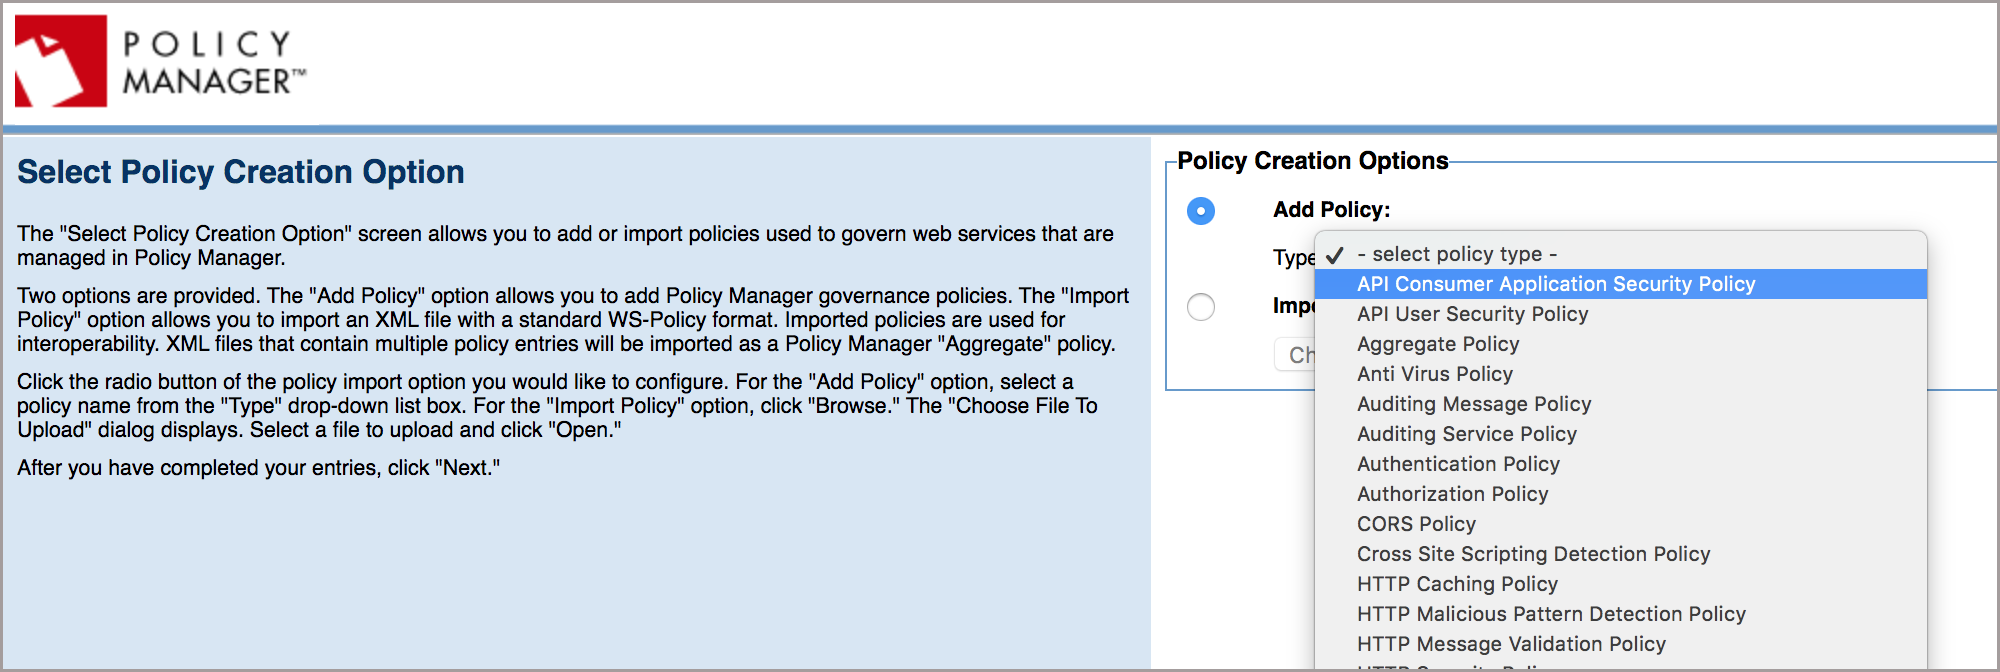The image size is (2000, 672).
Task: Pick Authentication Policy from dropdown
Action: 1458,465
